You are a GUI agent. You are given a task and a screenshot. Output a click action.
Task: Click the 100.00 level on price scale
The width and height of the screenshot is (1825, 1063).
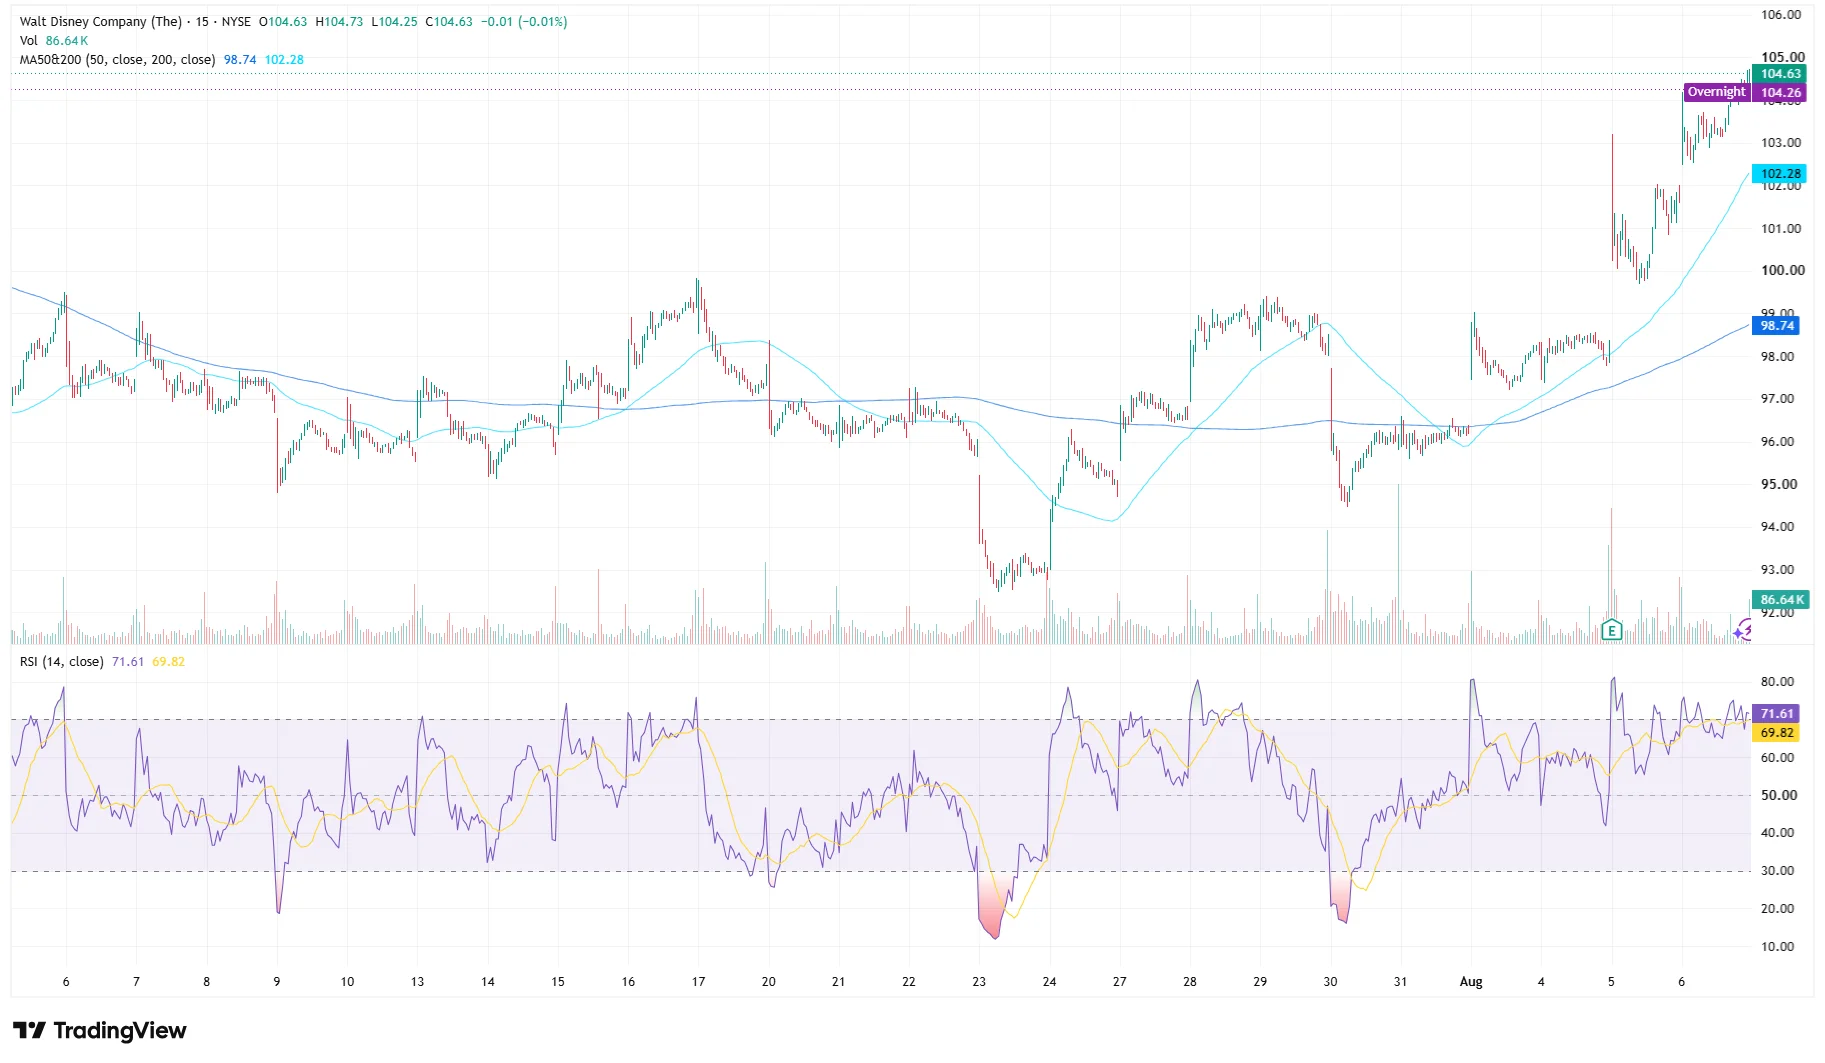pos(1783,270)
